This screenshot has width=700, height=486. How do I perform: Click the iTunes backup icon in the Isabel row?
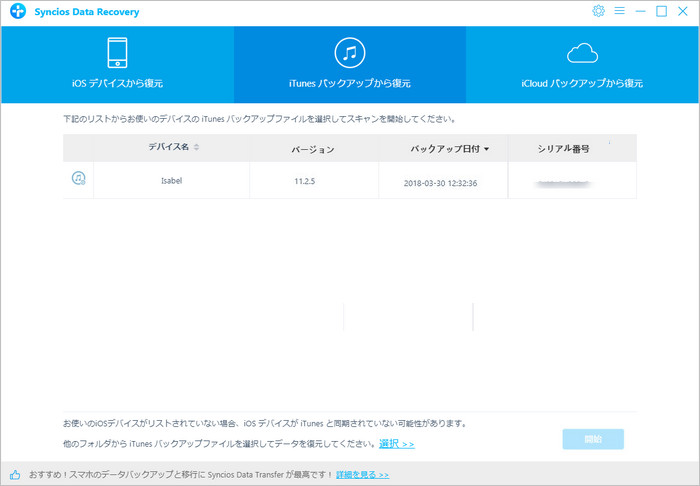point(79,178)
